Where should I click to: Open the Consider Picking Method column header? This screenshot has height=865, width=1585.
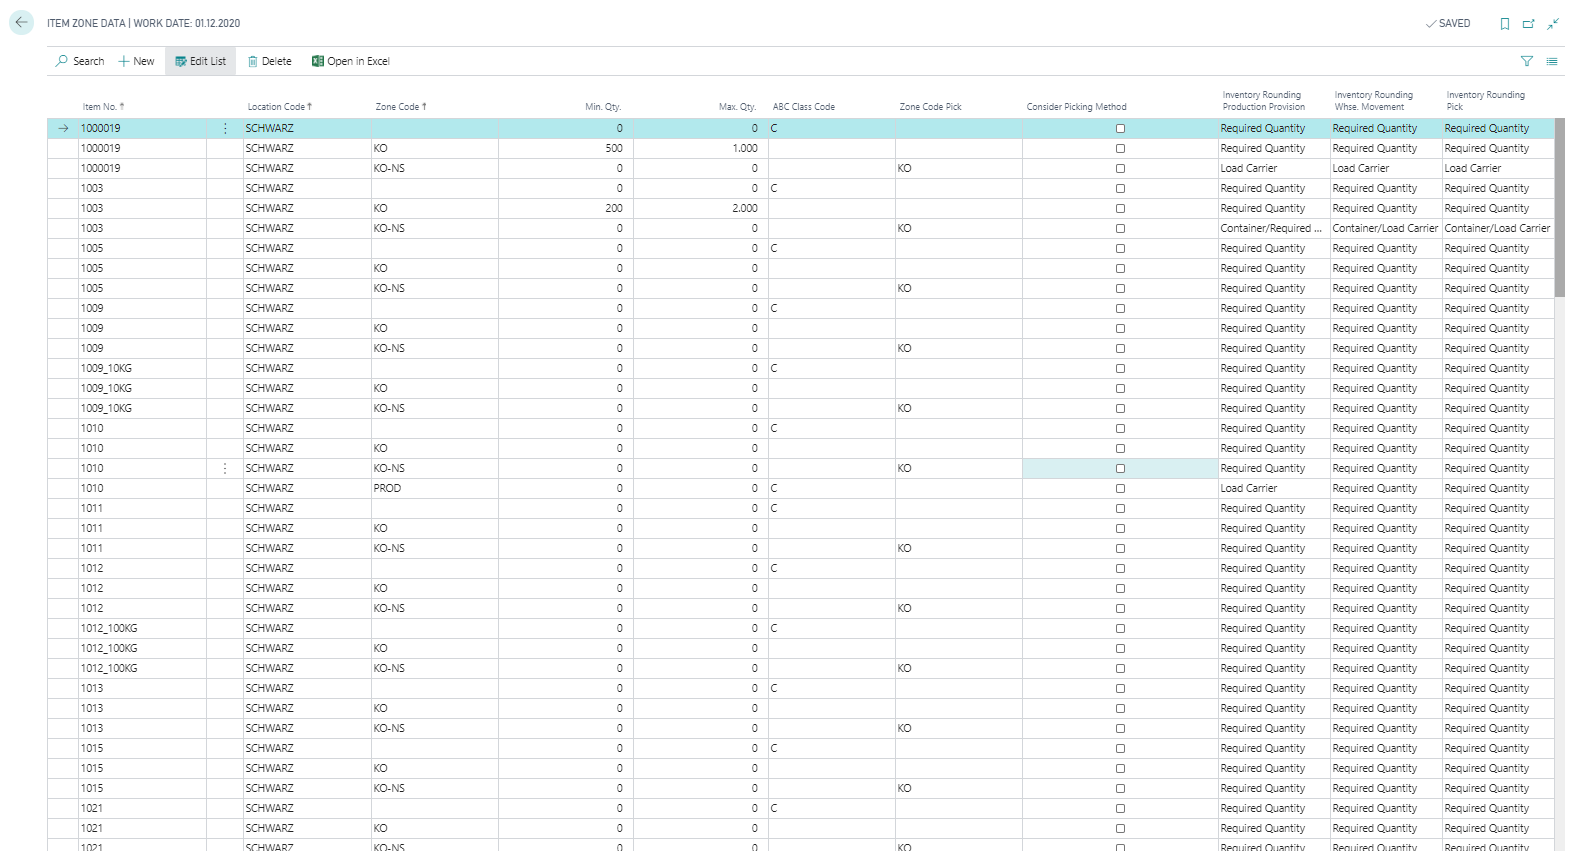pos(1076,106)
